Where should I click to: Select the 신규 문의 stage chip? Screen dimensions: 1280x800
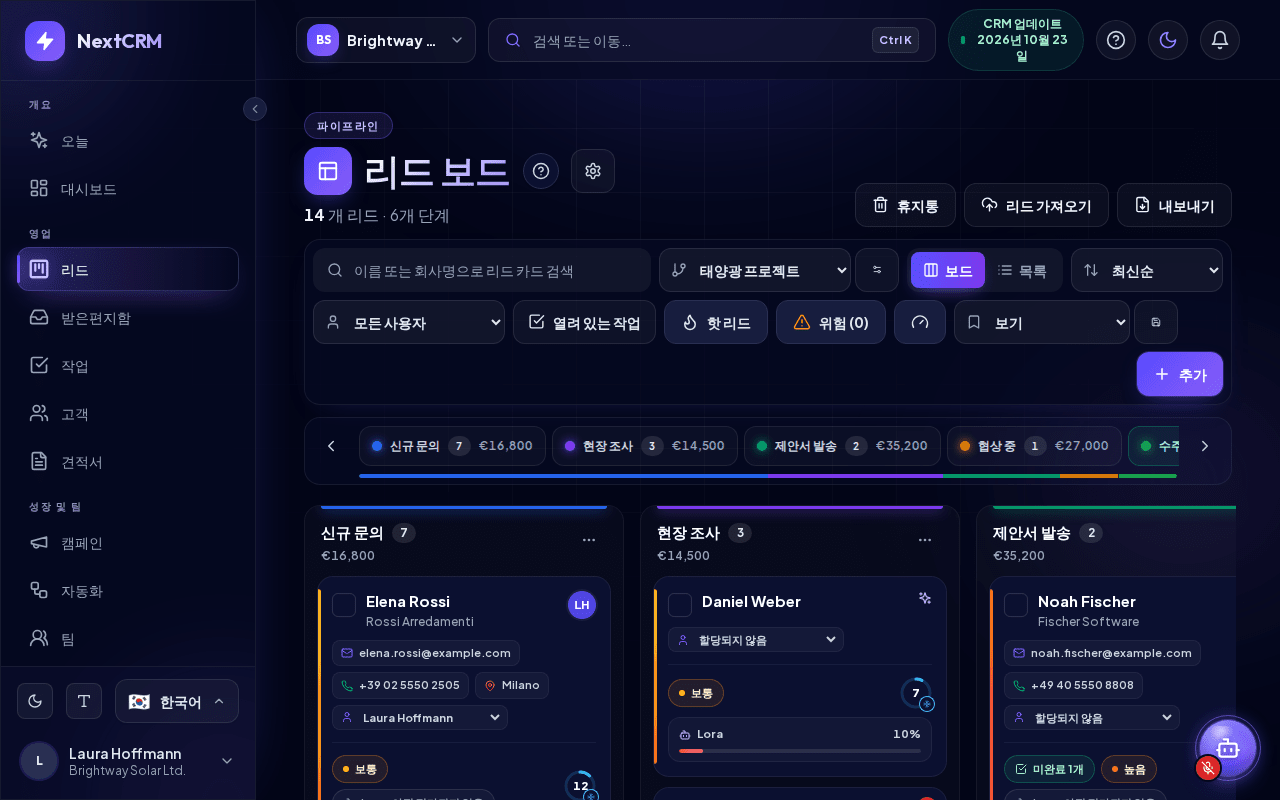453,446
